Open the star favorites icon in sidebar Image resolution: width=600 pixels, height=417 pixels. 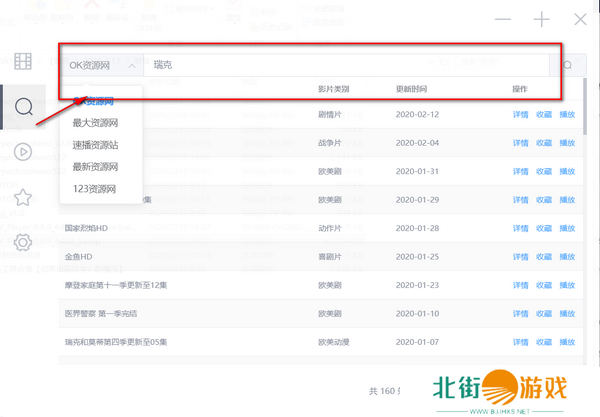22,197
